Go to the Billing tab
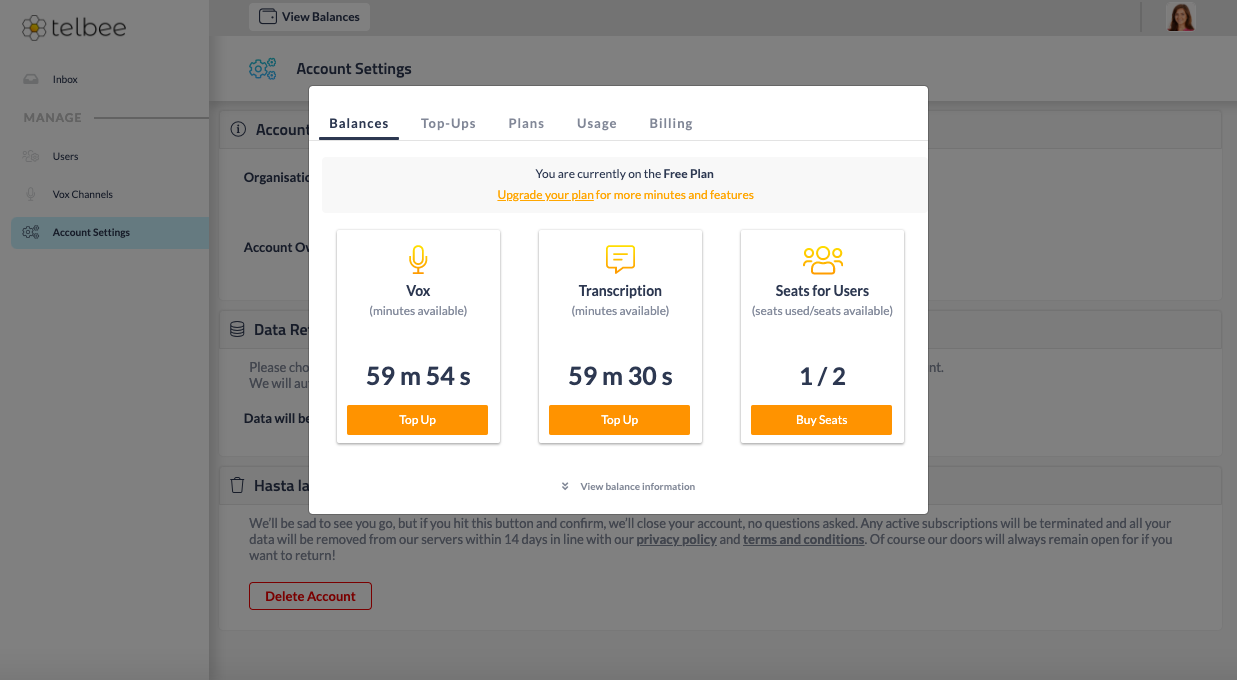Viewport: 1237px width, 680px height. [670, 123]
